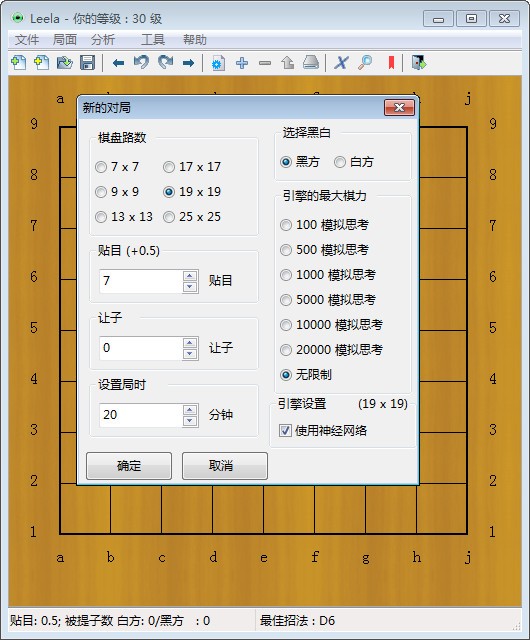This screenshot has height=640, width=530.
Task: Choose 白方 as your color
Action: (x=354, y=162)
